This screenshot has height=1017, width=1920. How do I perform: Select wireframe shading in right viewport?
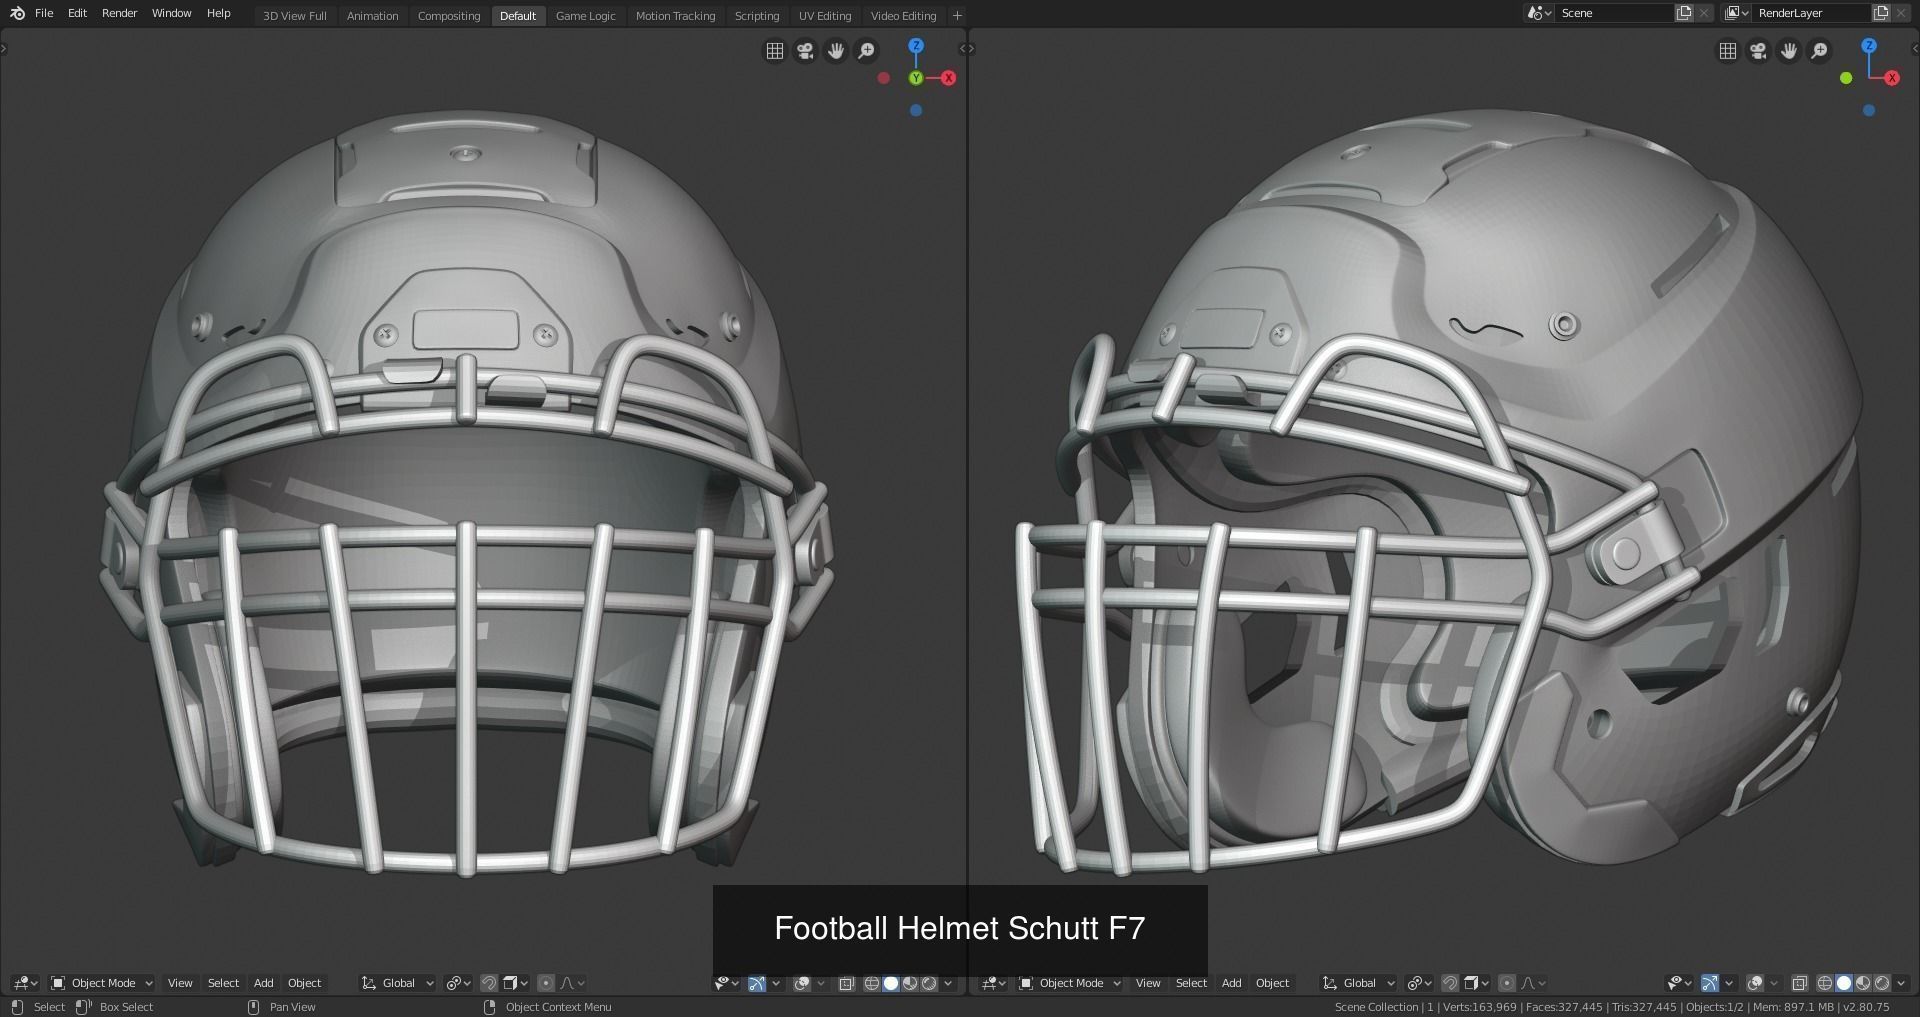pos(1825,983)
